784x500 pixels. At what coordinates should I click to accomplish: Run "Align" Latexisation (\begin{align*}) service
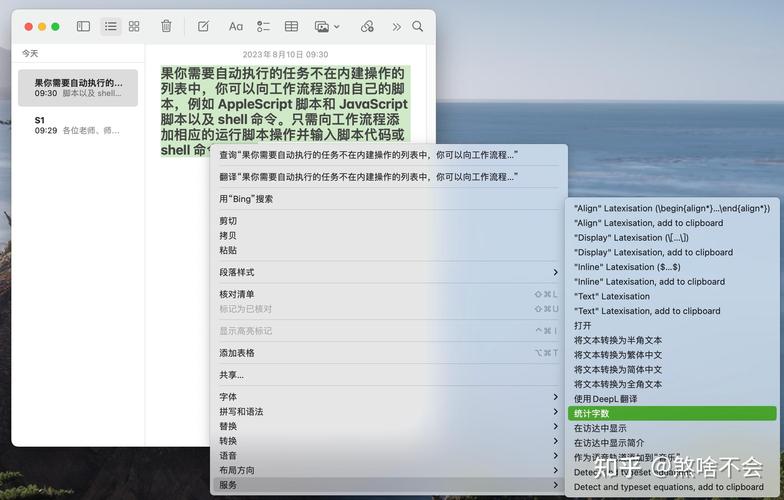[x=672, y=208]
